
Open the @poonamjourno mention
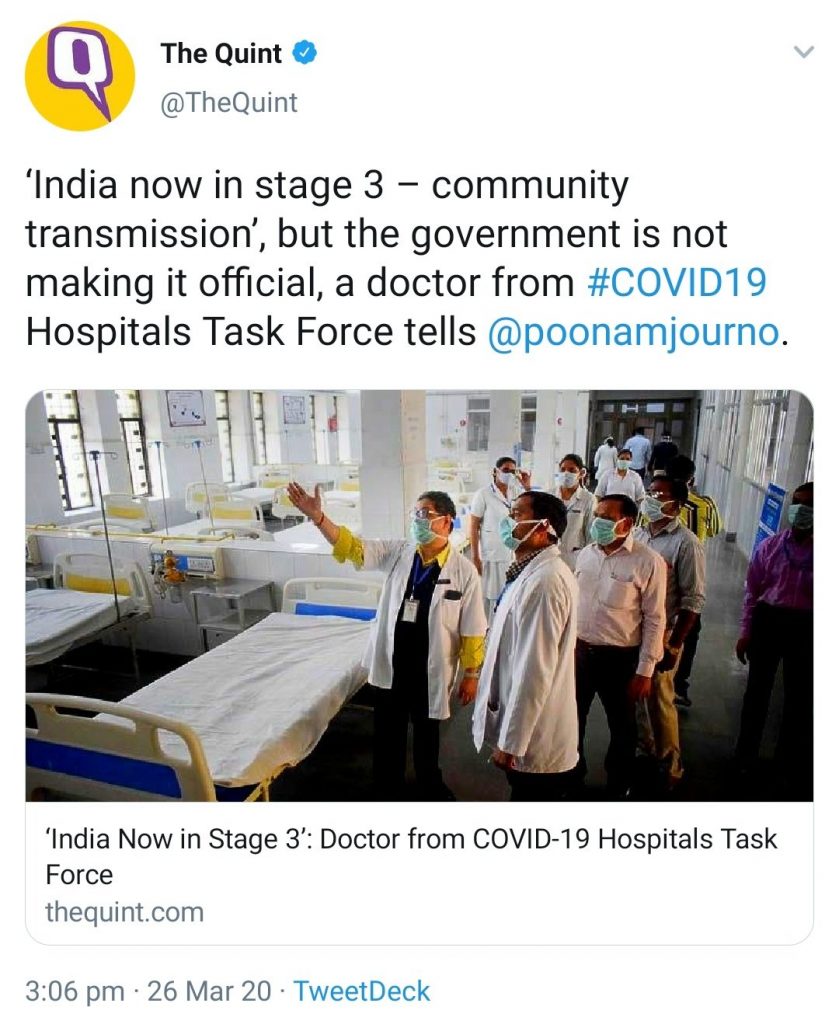(633, 332)
